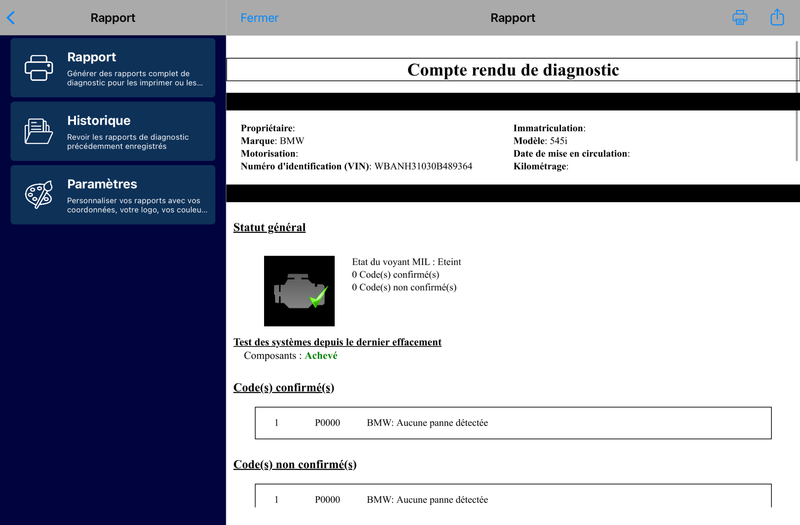Screen dimensions: 800x525
Task: Close the report with Fermer
Action: 259,18
